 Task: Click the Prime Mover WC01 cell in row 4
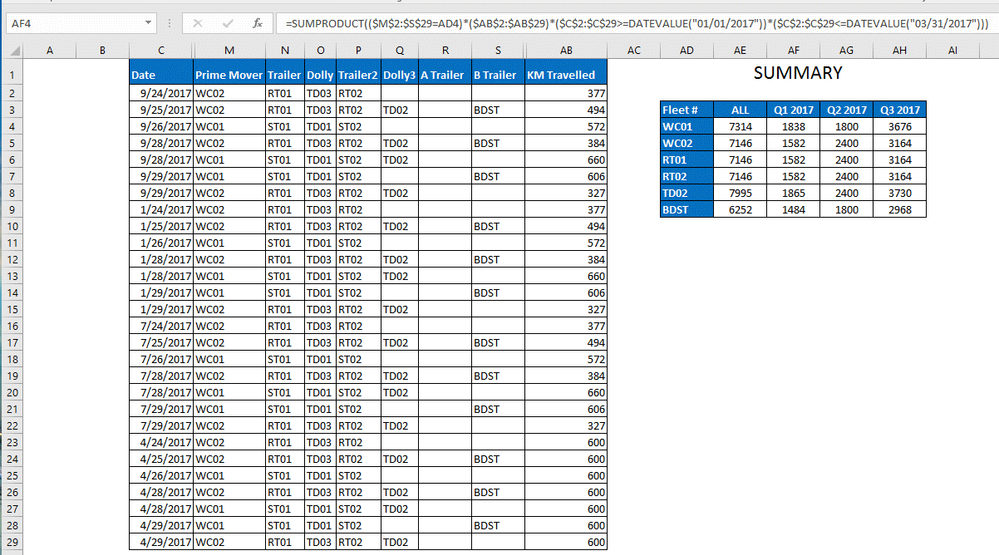[x=229, y=127]
